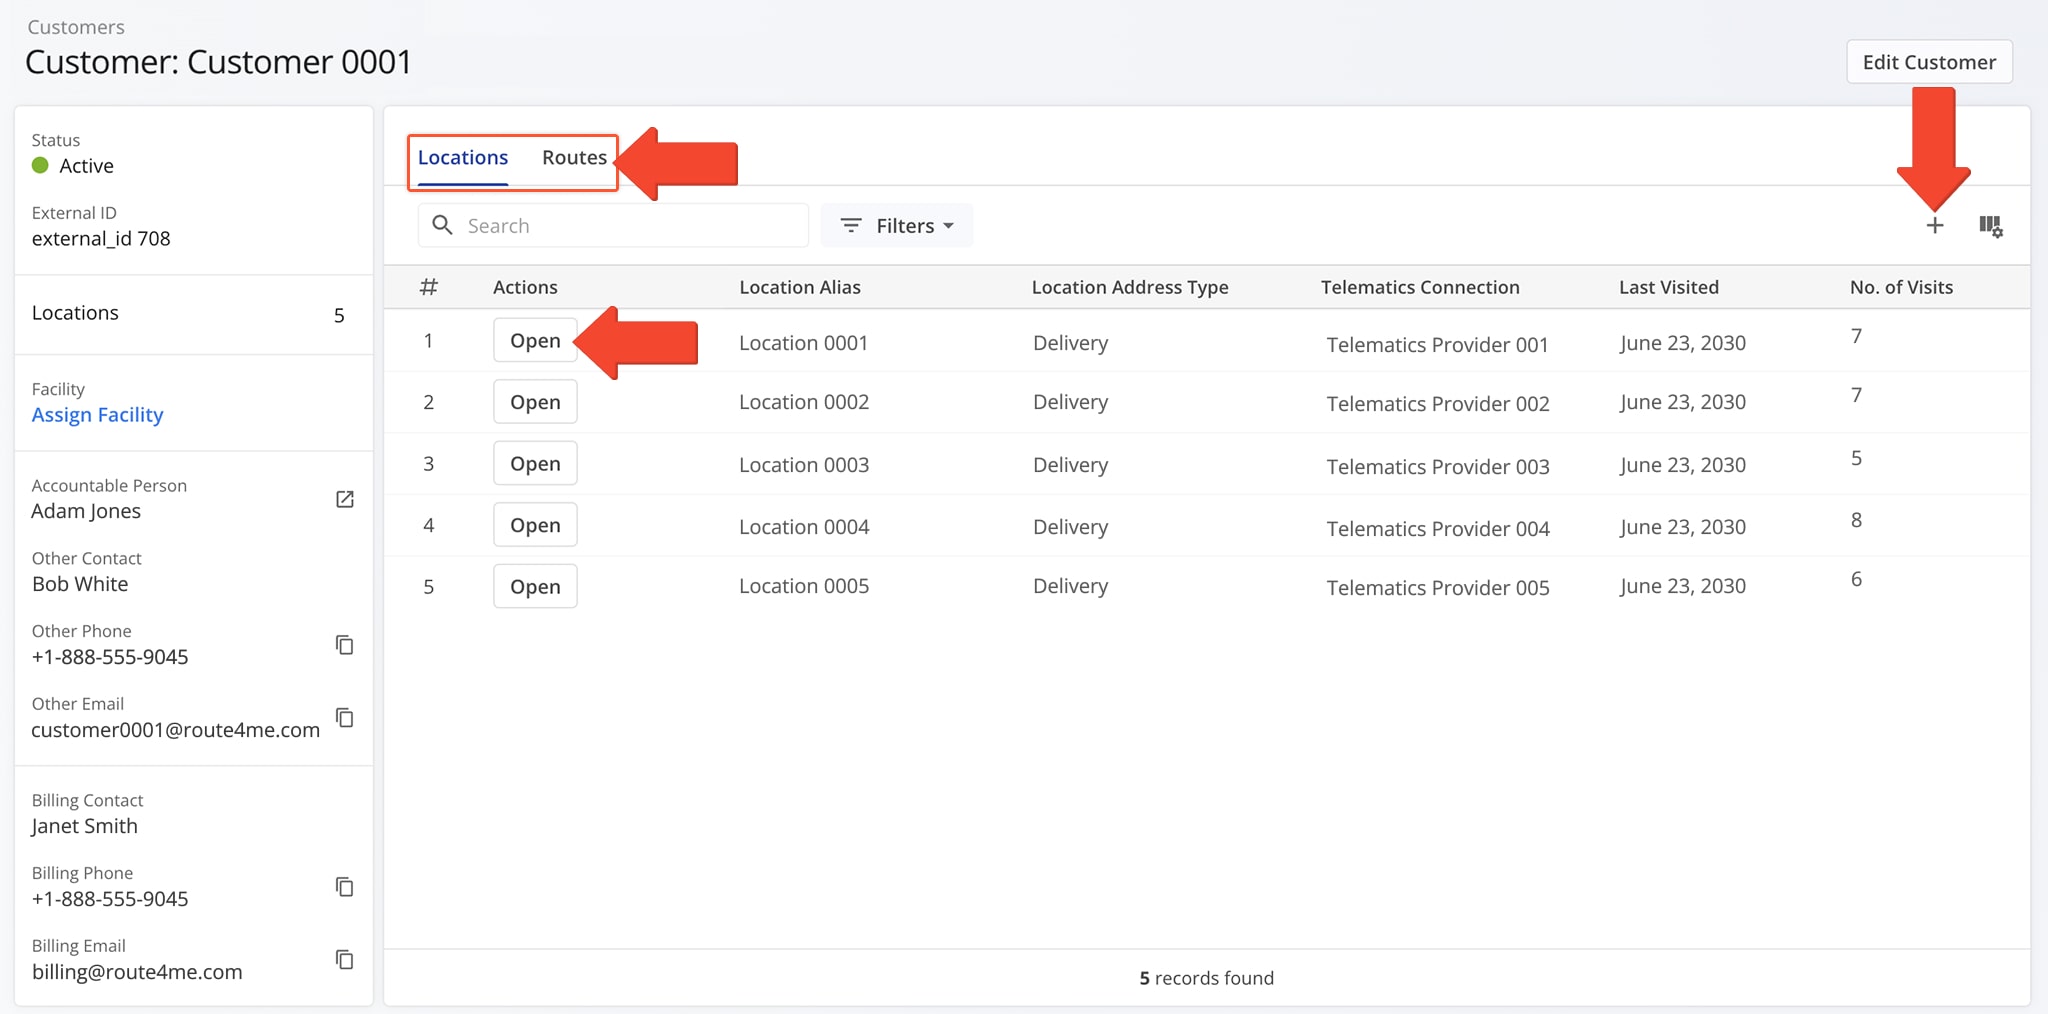Click the Customers breadcrumb at the top
Image resolution: width=2048 pixels, height=1014 pixels.
tap(75, 27)
